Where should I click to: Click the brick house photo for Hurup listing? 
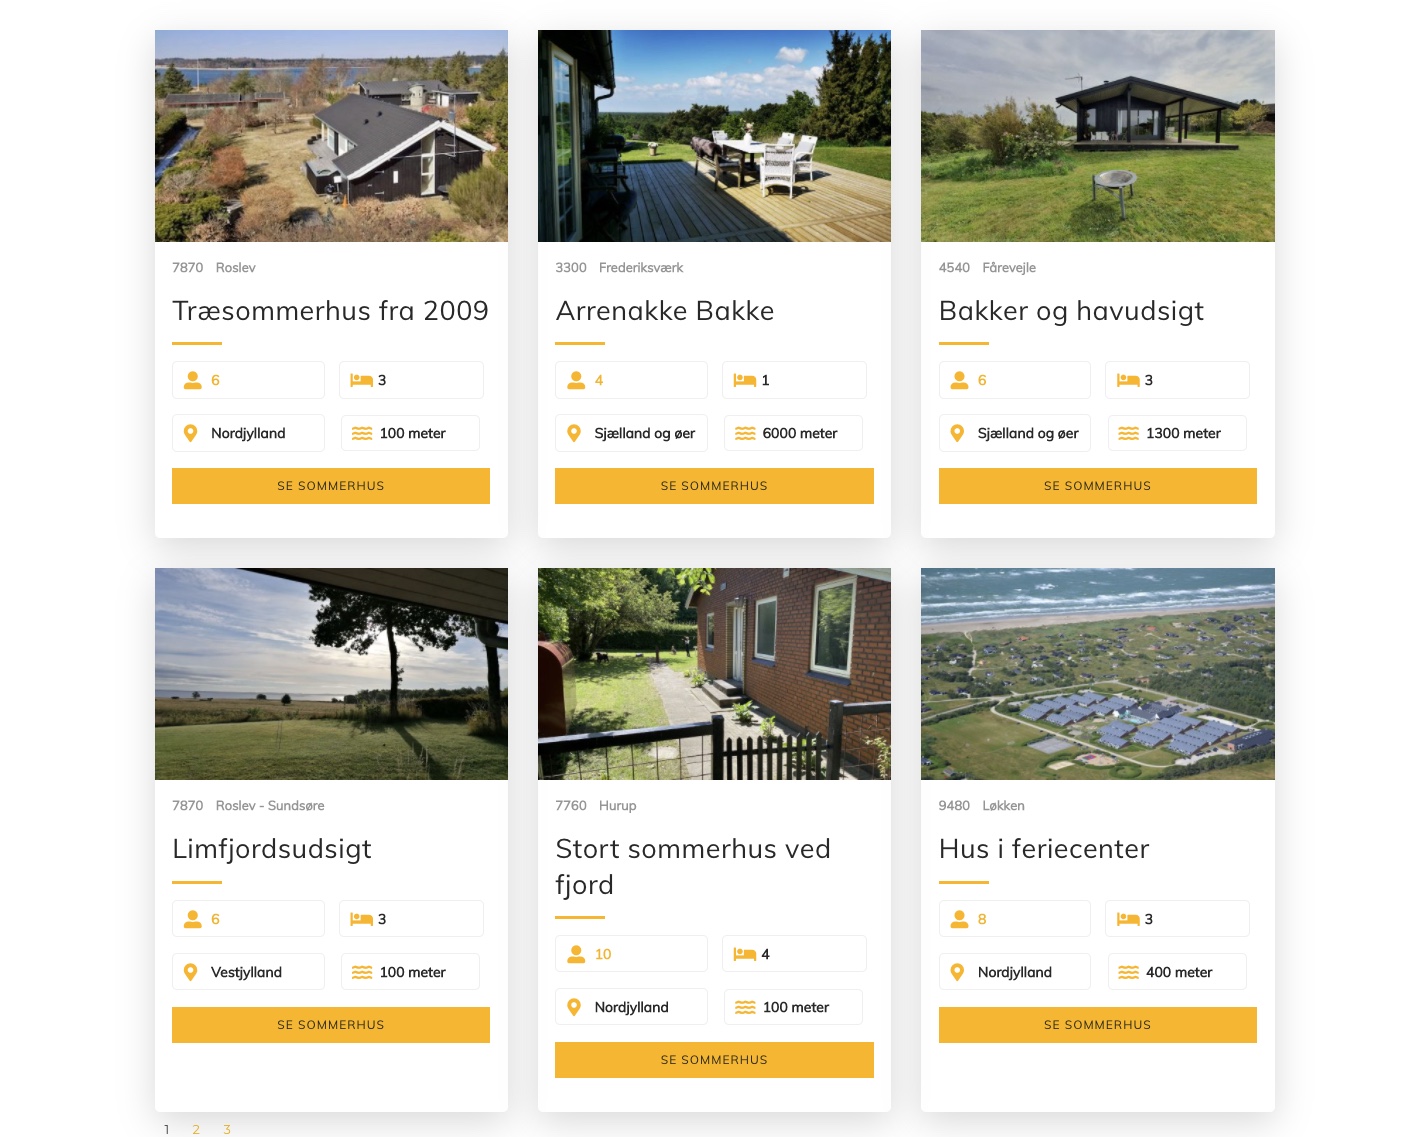coord(714,674)
